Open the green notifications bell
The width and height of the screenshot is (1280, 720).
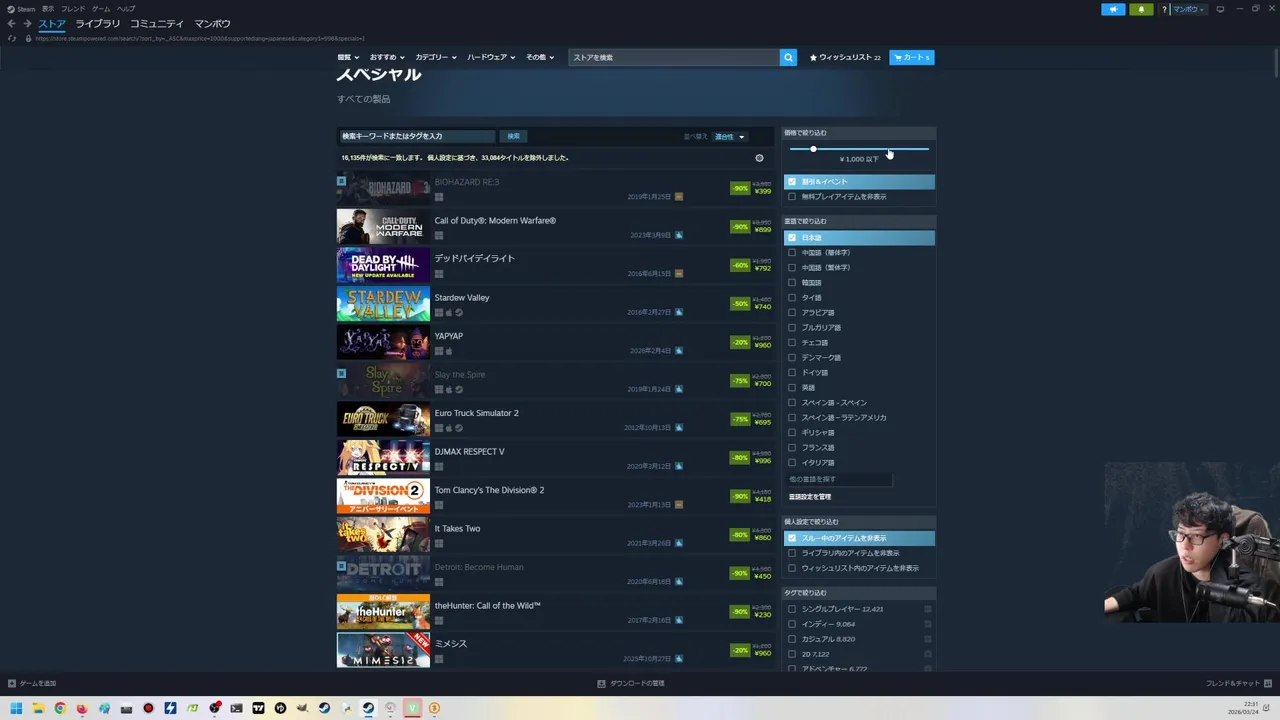click(1141, 9)
